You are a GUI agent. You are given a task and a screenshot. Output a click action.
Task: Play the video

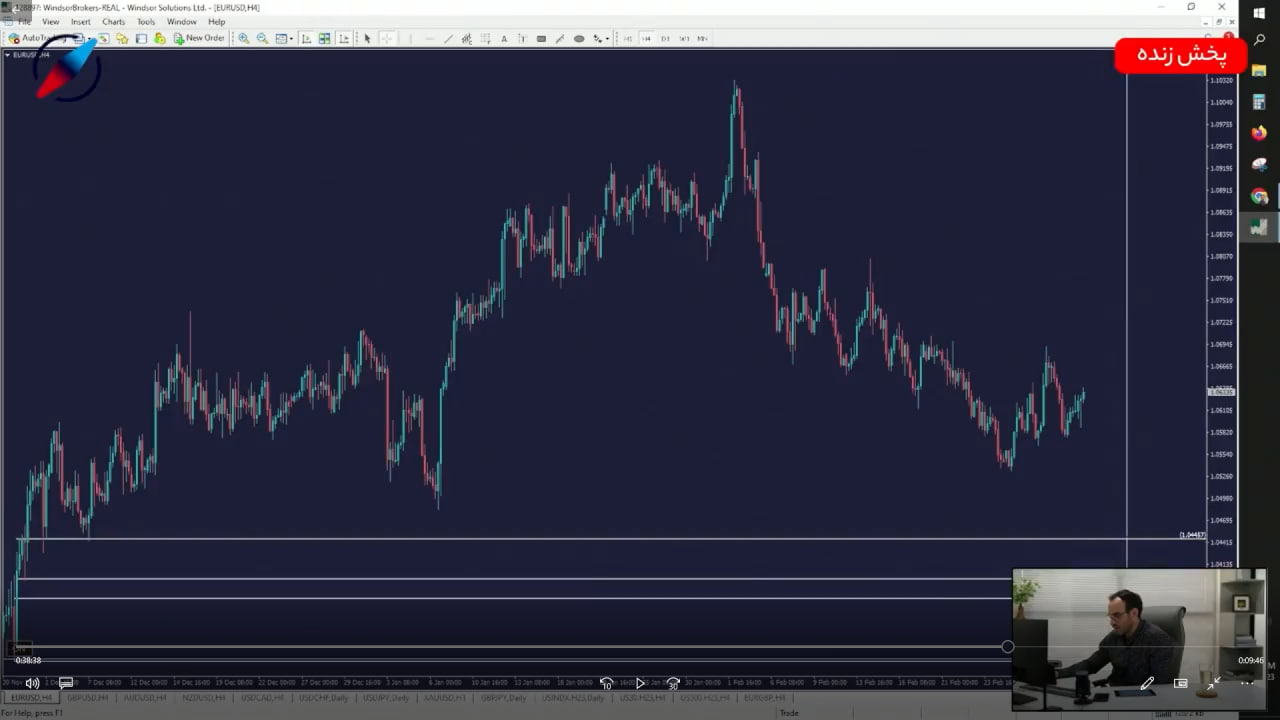[x=640, y=683]
